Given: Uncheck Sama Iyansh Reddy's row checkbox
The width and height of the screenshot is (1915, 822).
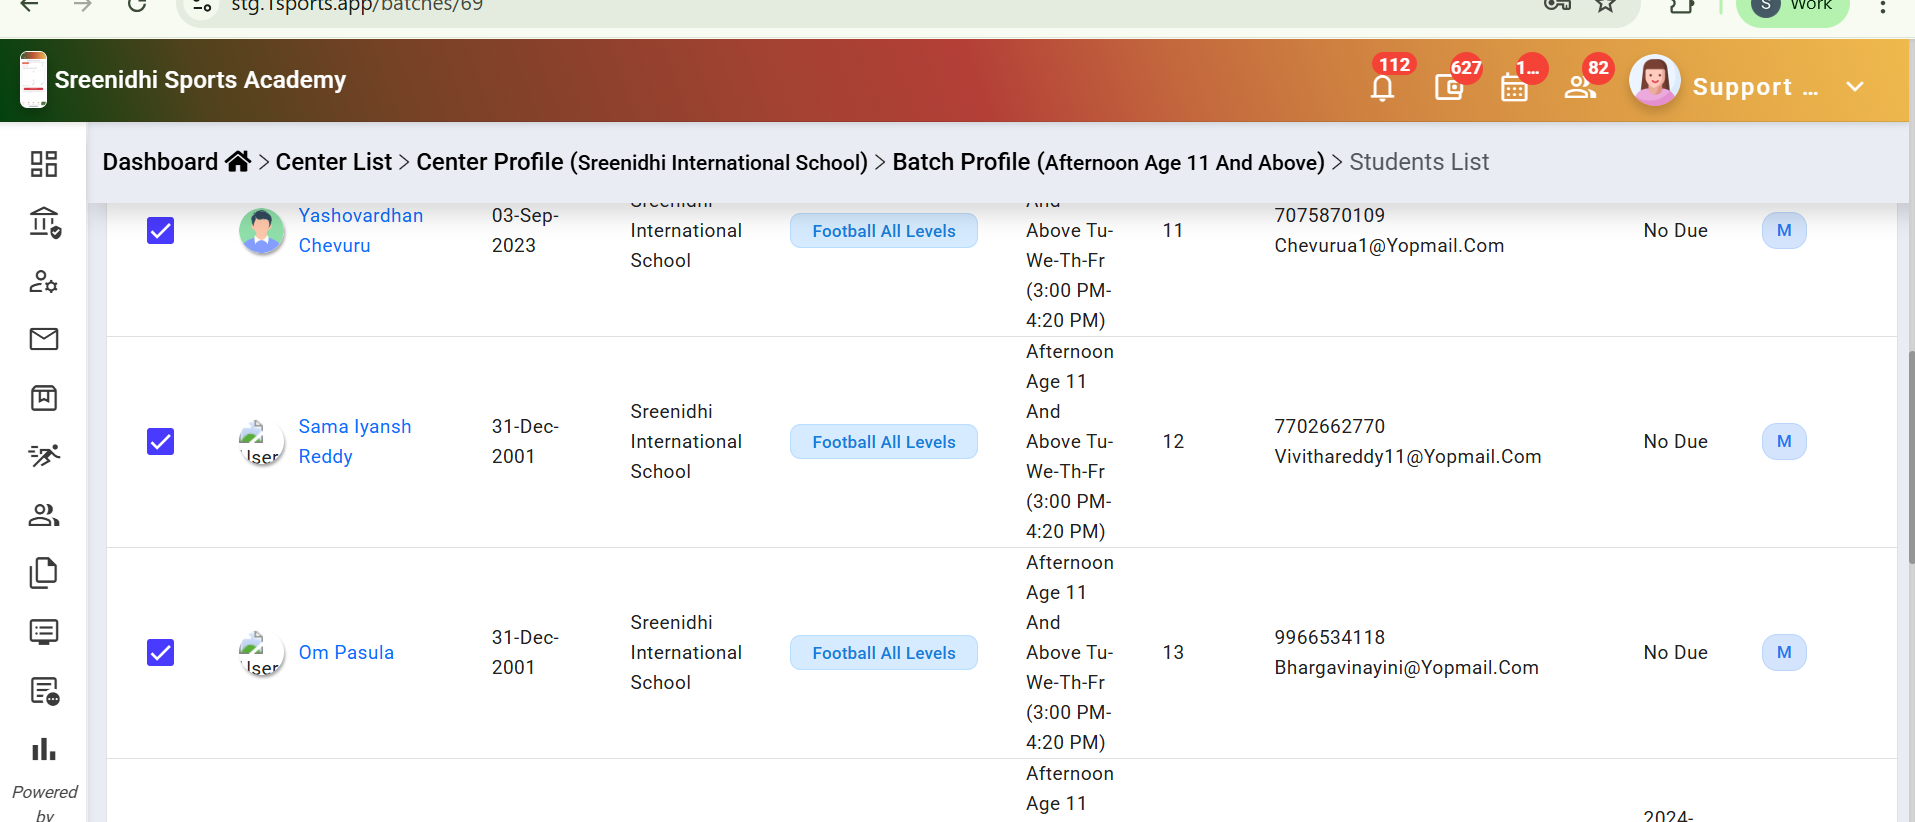Looking at the screenshot, I should click(x=161, y=442).
